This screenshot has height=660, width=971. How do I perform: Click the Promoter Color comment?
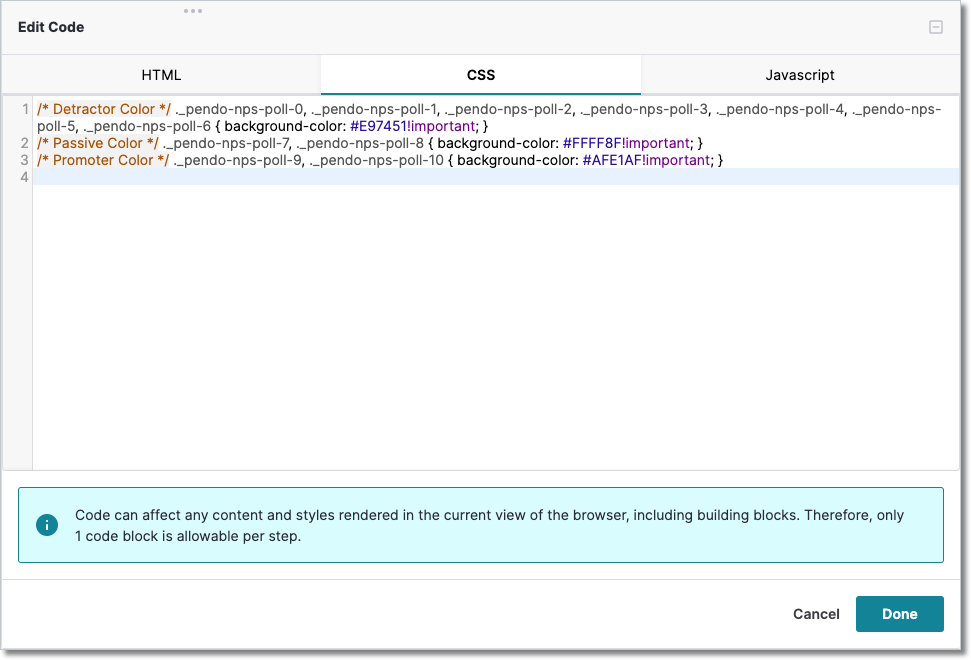tap(103, 160)
